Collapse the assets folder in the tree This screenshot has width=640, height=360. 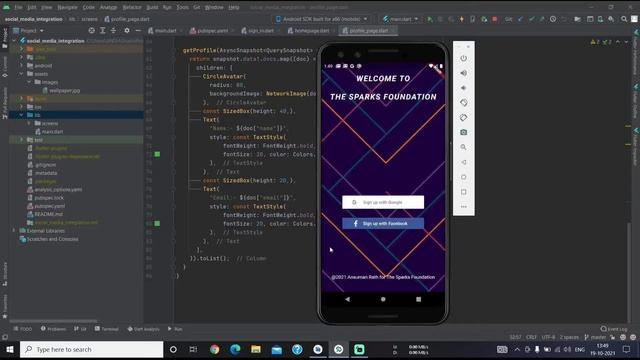(22, 74)
